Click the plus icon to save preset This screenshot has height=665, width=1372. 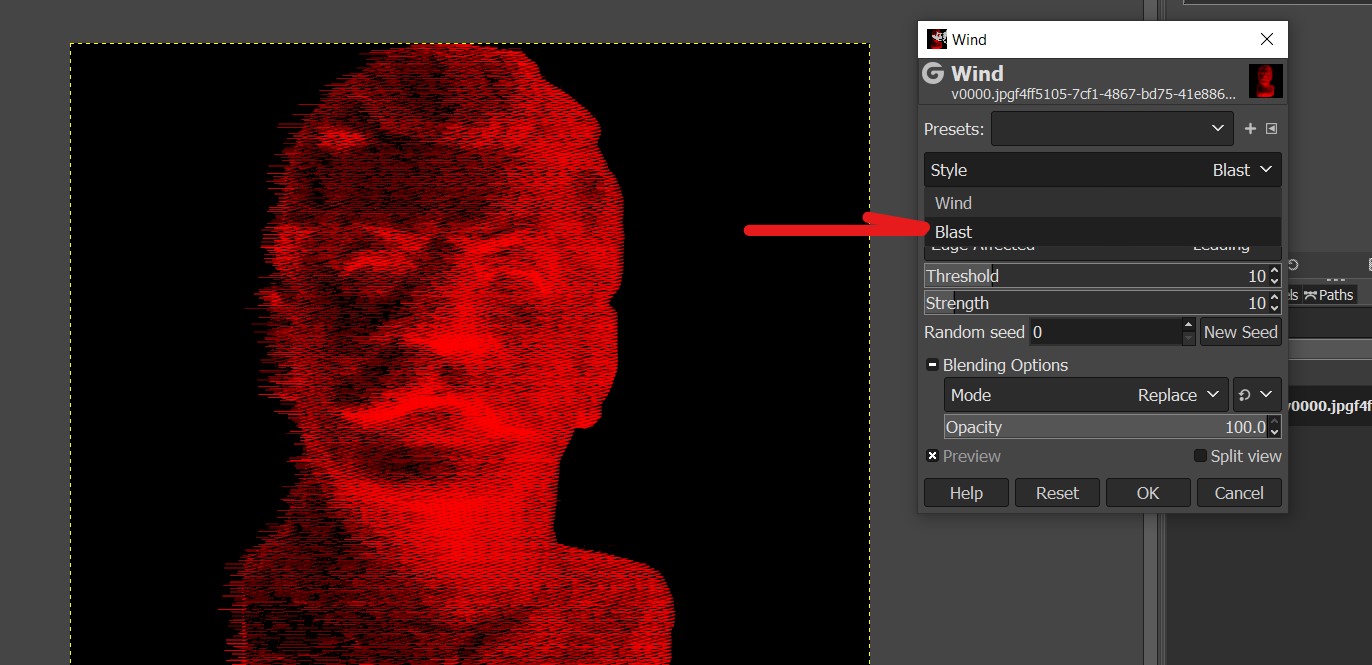point(1250,129)
